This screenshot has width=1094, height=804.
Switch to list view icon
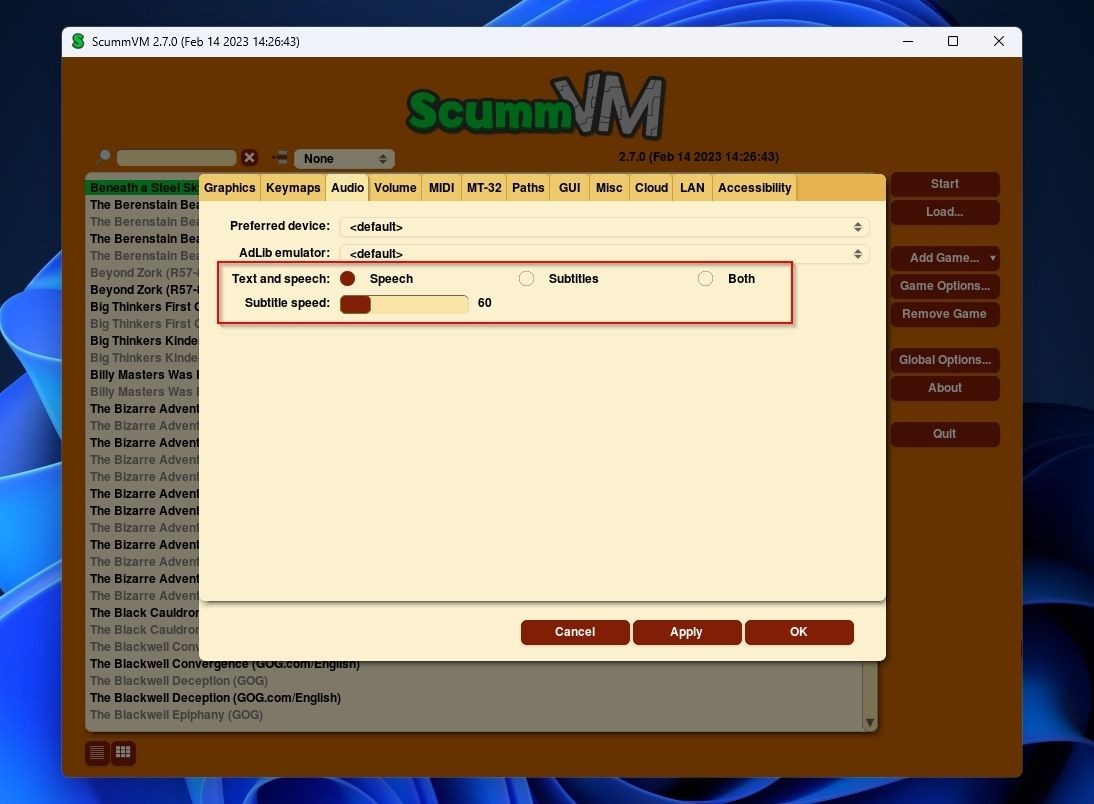coord(97,752)
